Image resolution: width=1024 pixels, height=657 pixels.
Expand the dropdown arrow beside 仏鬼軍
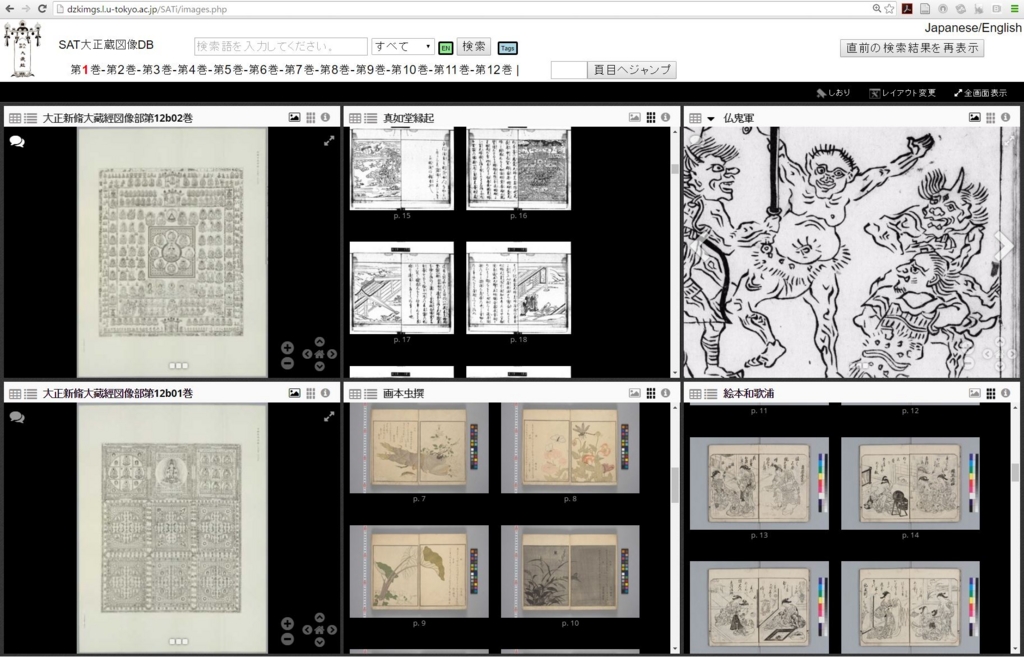[711, 119]
